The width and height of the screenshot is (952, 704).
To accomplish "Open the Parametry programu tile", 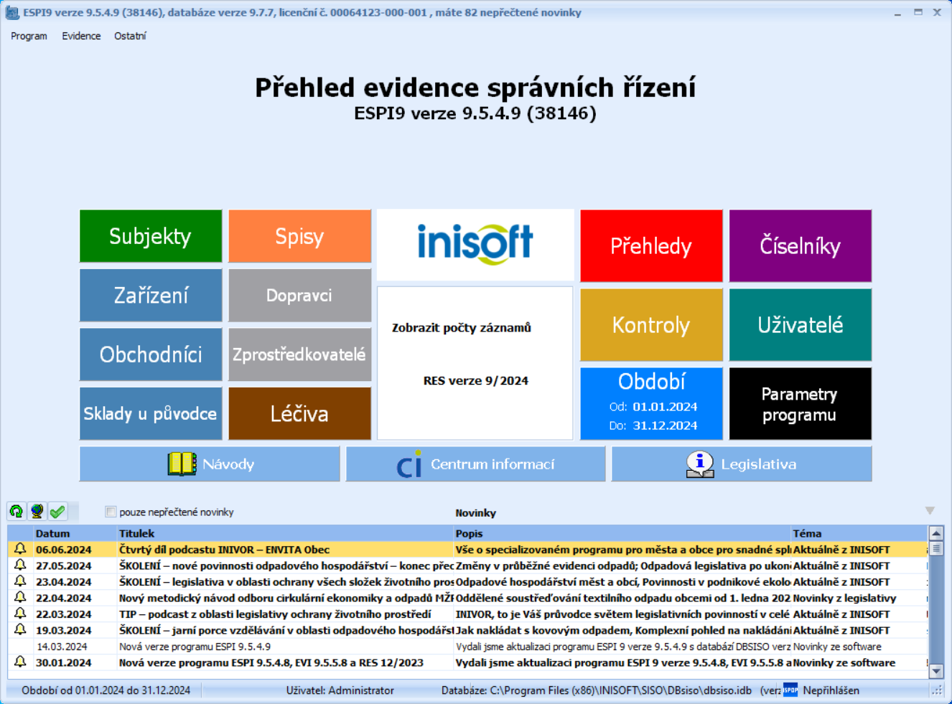I will click(800, 404).
